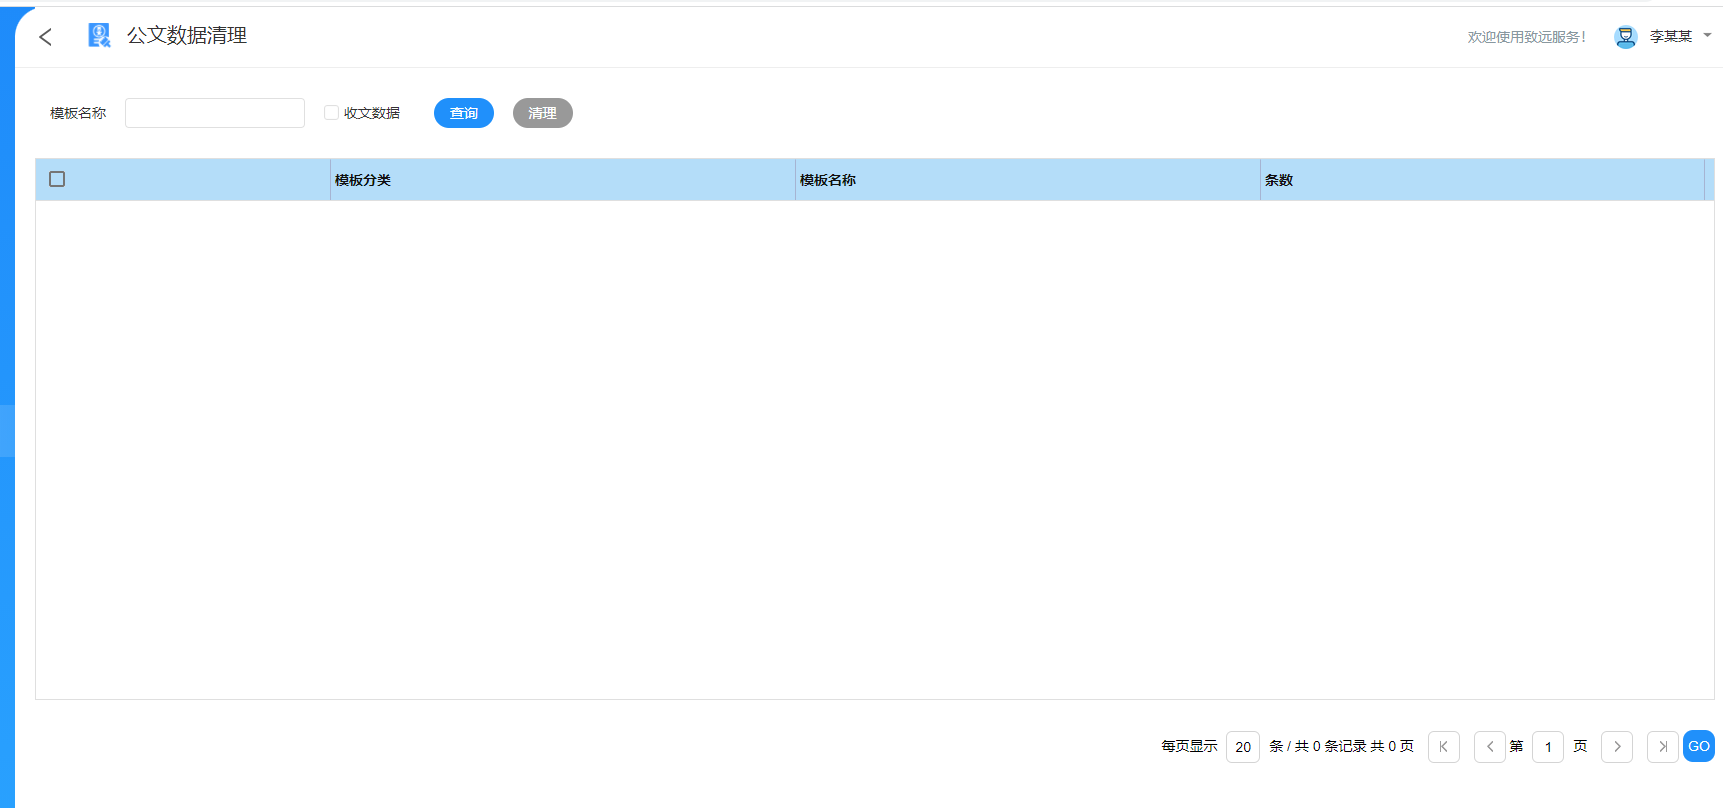This screenshot has width=1723, height=808.
Task: Jump to the first page
Action: click(x=1443, y=747)
